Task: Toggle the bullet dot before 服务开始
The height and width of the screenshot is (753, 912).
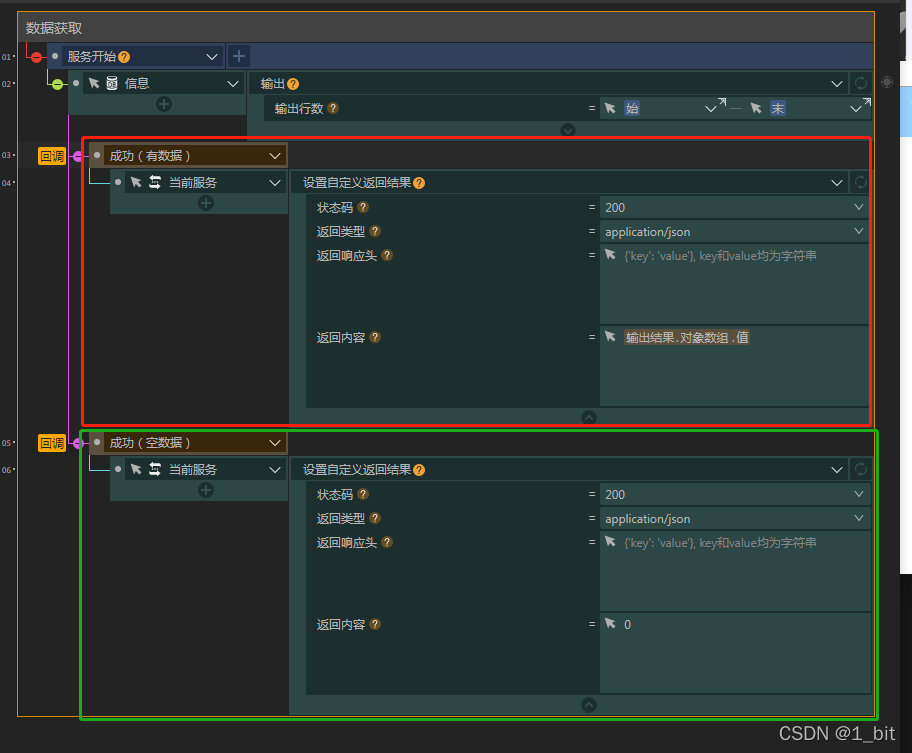Action: click(x=55, y=56)
